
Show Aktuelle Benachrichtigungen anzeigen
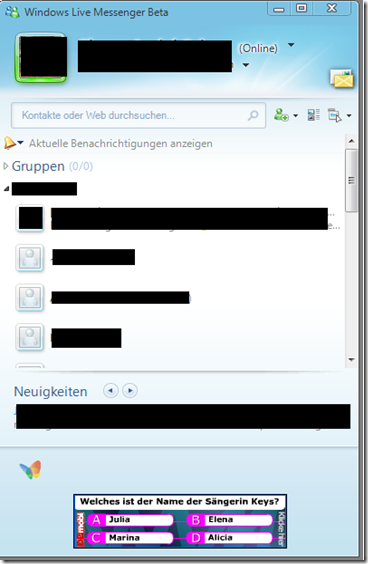click(121, 144)
